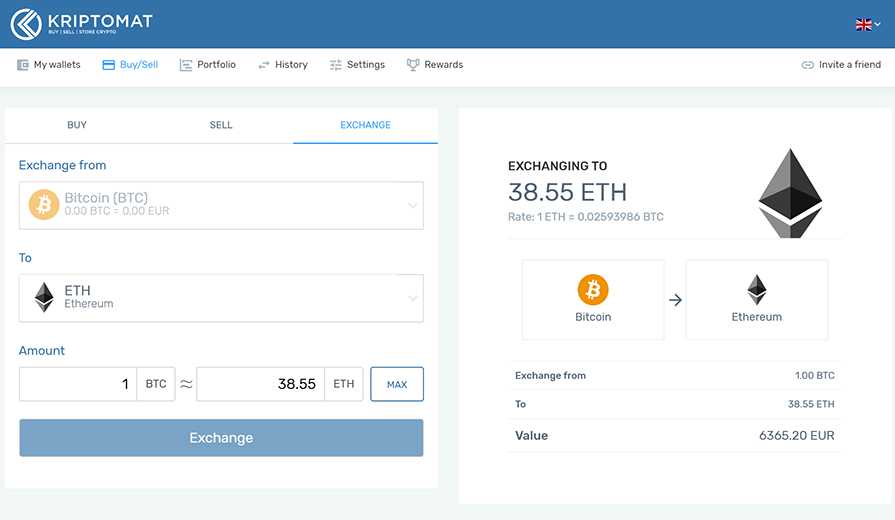Click the History arrows icon

pos(264,65)
